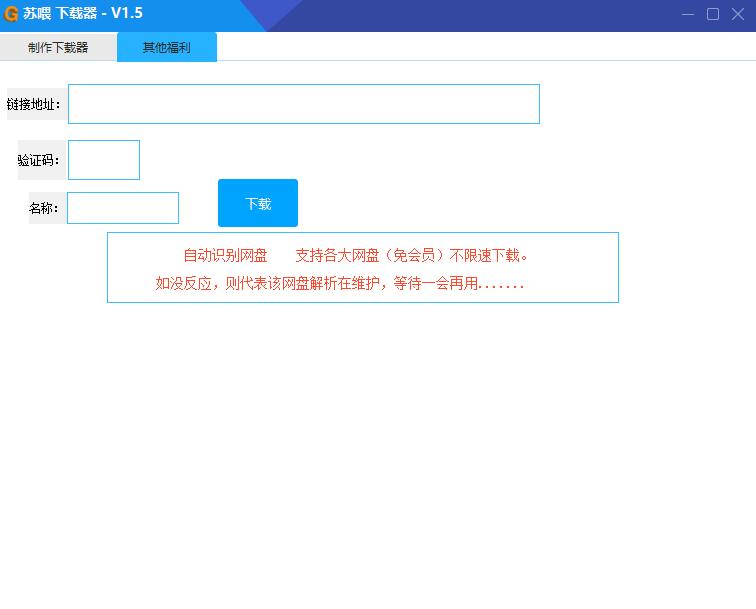Select the 其他福利 tab

(x=166, y=47)
